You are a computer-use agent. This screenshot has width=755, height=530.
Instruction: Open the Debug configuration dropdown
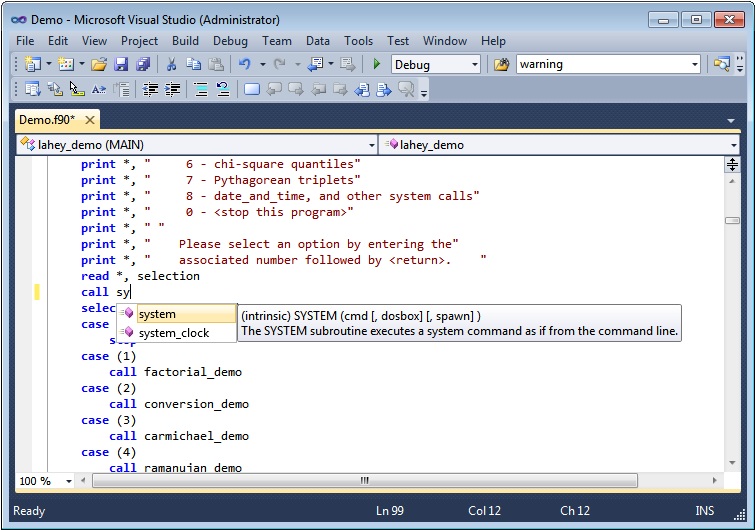pos(475,64)
